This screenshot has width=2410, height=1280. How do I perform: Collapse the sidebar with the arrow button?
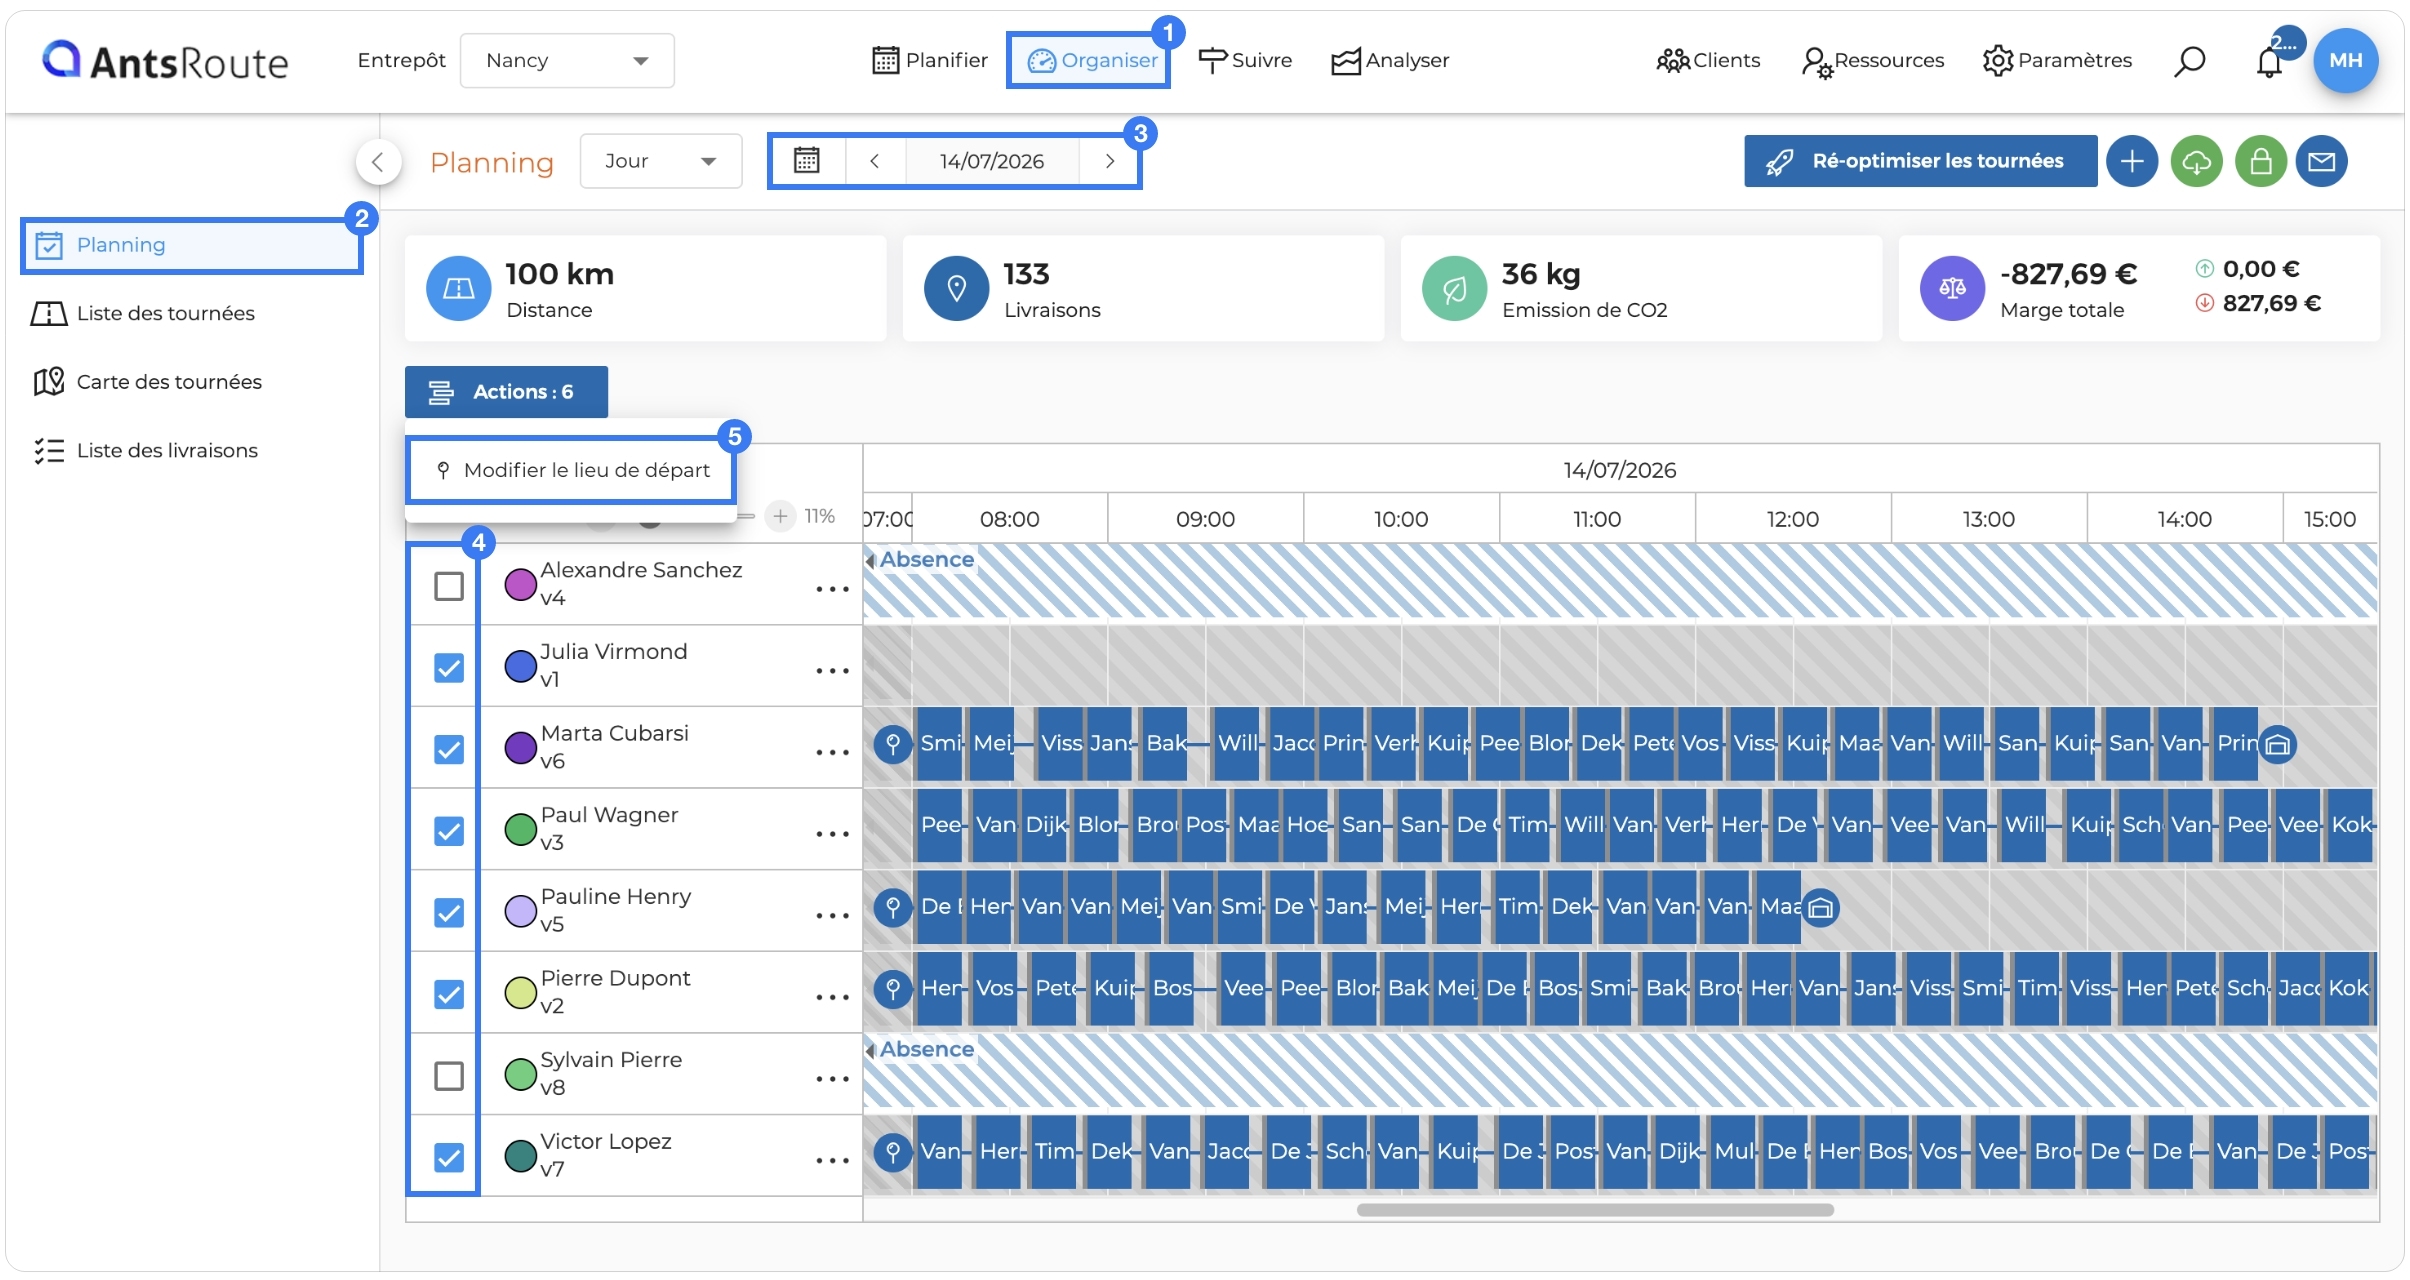[x=378, y=161]
